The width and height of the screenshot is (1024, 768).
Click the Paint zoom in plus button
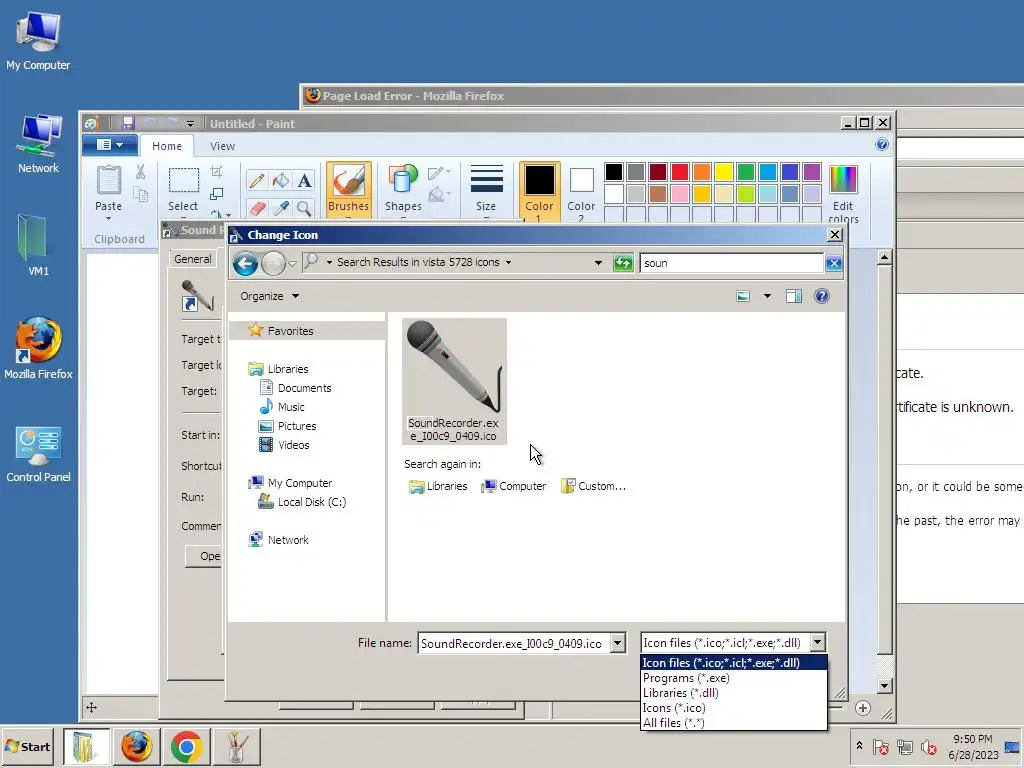coord(863,708)
